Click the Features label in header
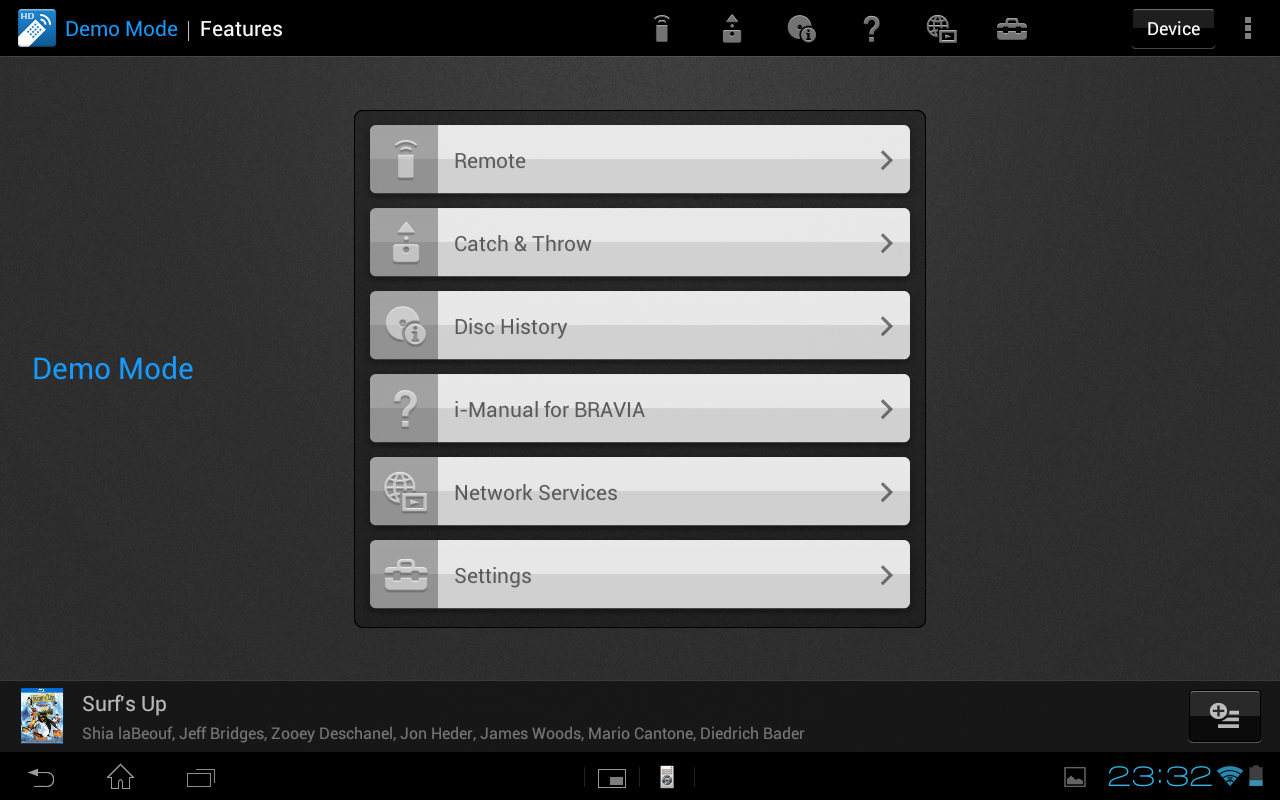 (x=241, y=29)
